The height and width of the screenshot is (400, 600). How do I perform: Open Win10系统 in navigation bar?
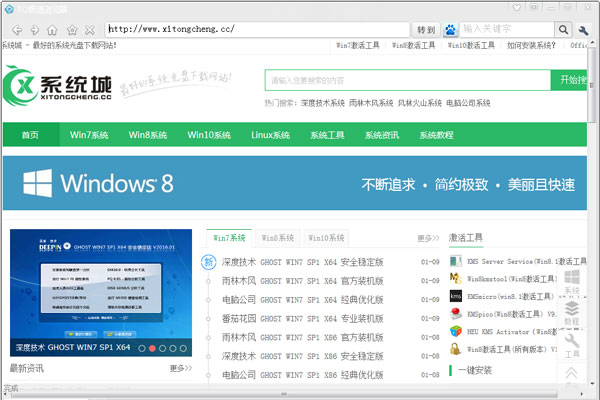tap(209, 135)
